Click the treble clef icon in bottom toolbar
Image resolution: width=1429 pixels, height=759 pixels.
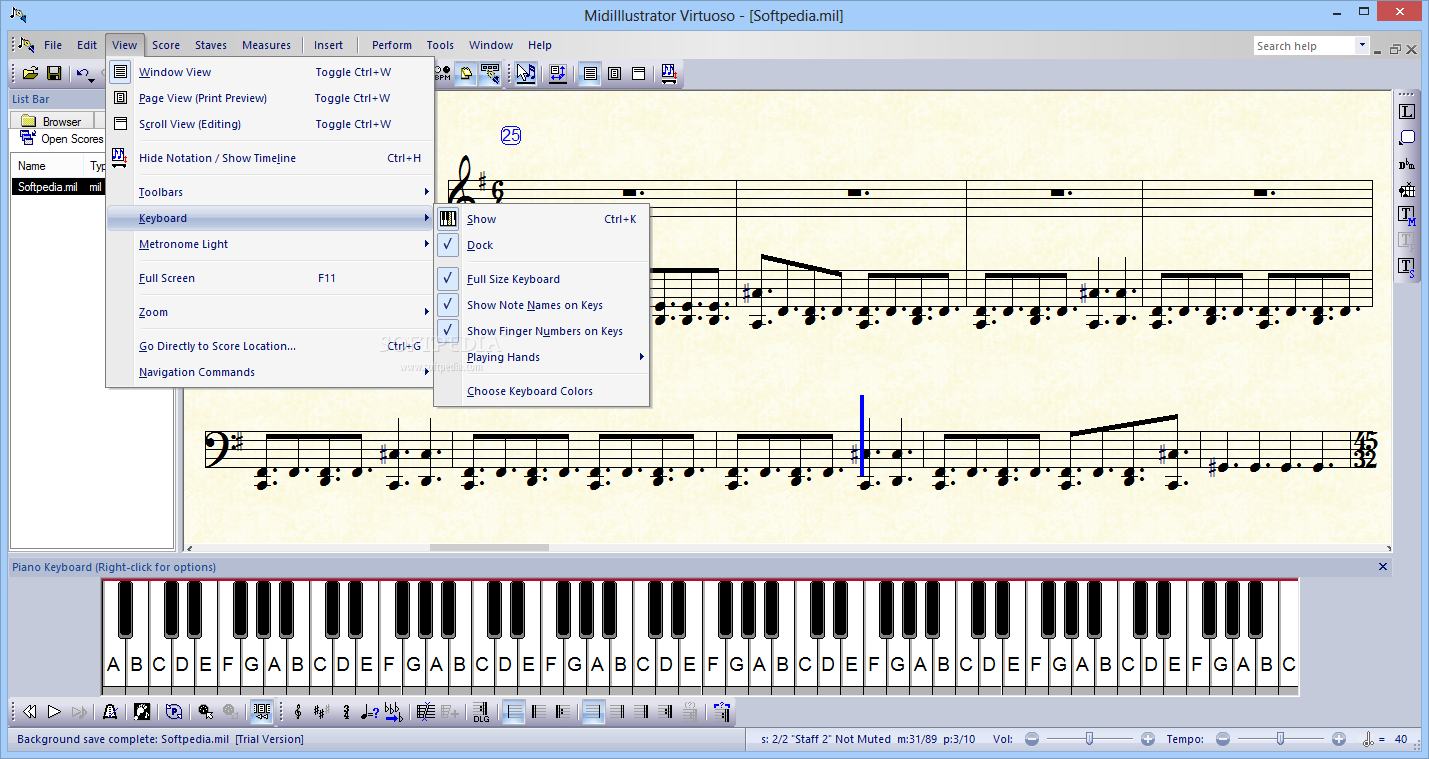pos(298,712)
